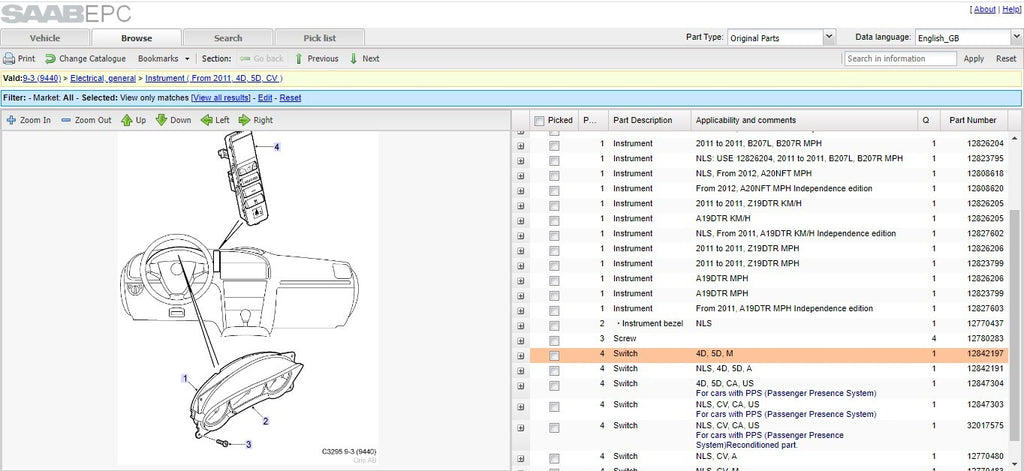Open the Bookmarks dropdown menu
This screenshot has width=1024, height=471.
(163, 59)
